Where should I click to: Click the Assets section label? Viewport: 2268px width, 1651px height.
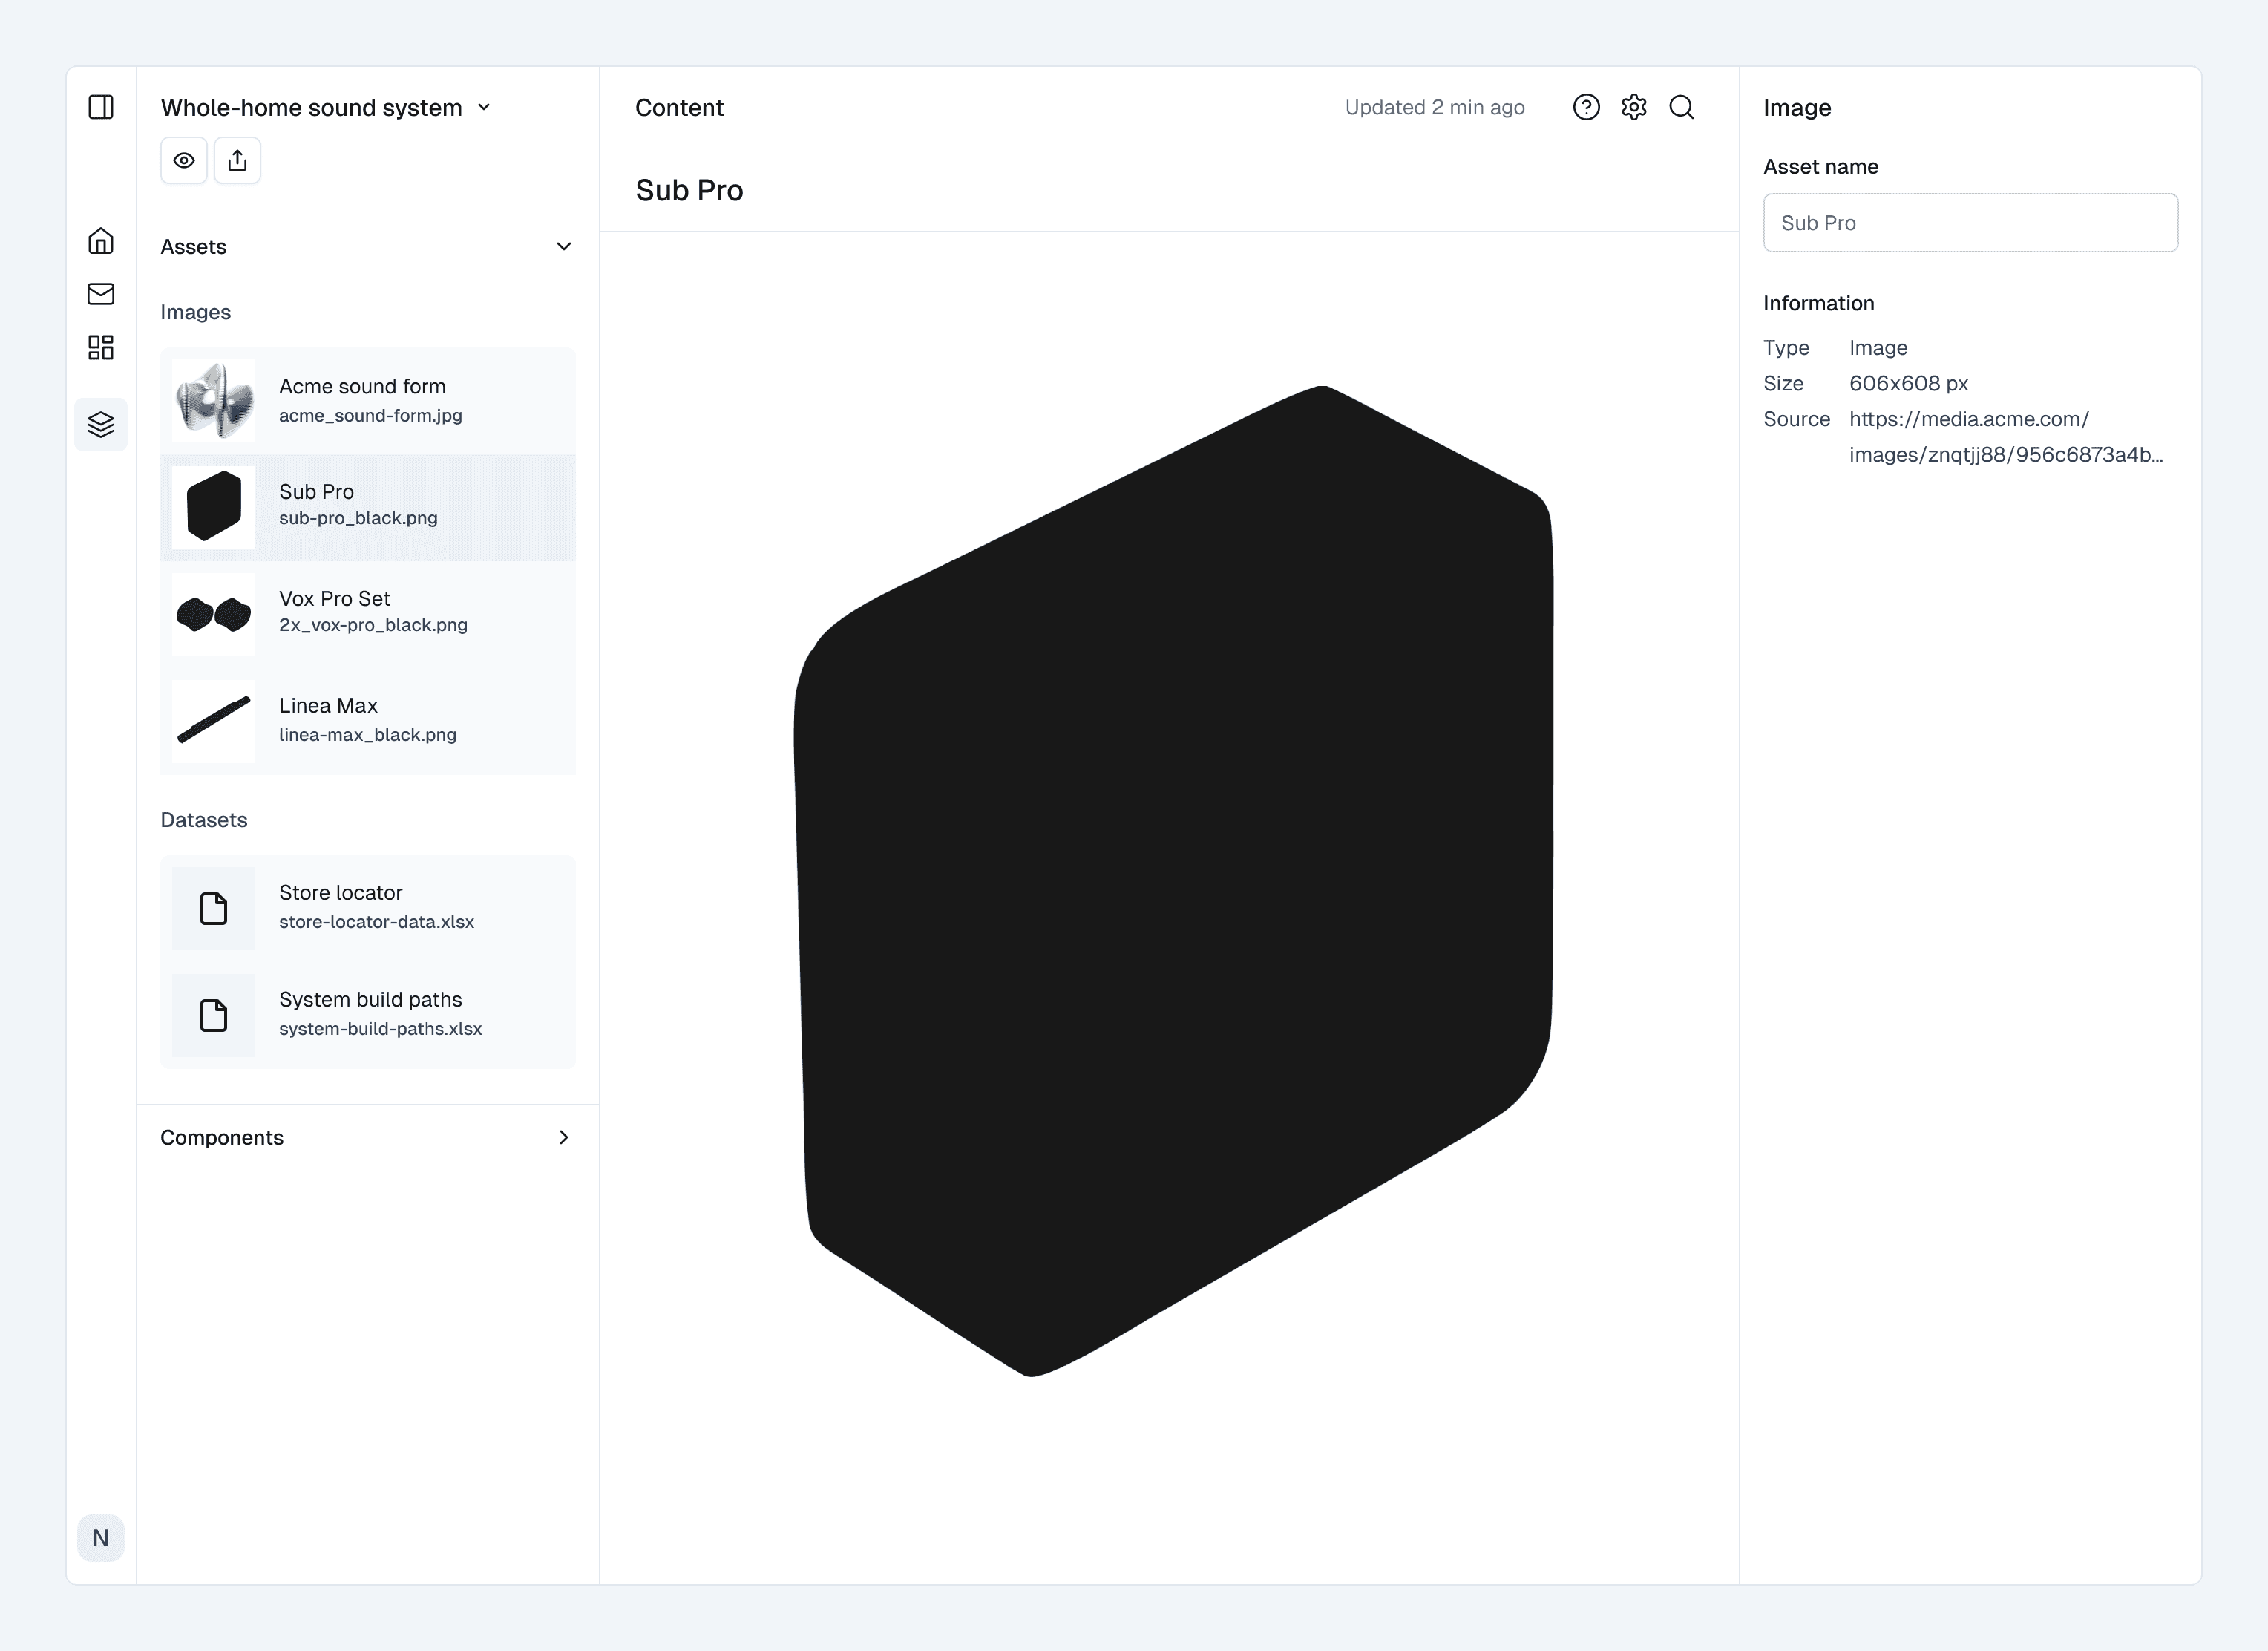(x=193, y=246)
